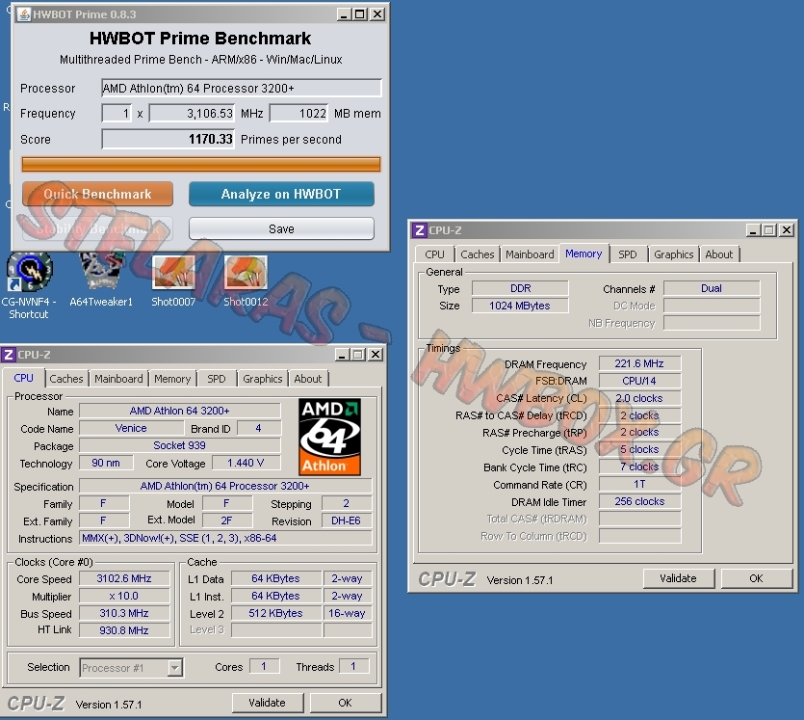Screen dimensions: 804x720
Task: Switch to SPD tab in Memory window
Action: [x=628, y=254]
